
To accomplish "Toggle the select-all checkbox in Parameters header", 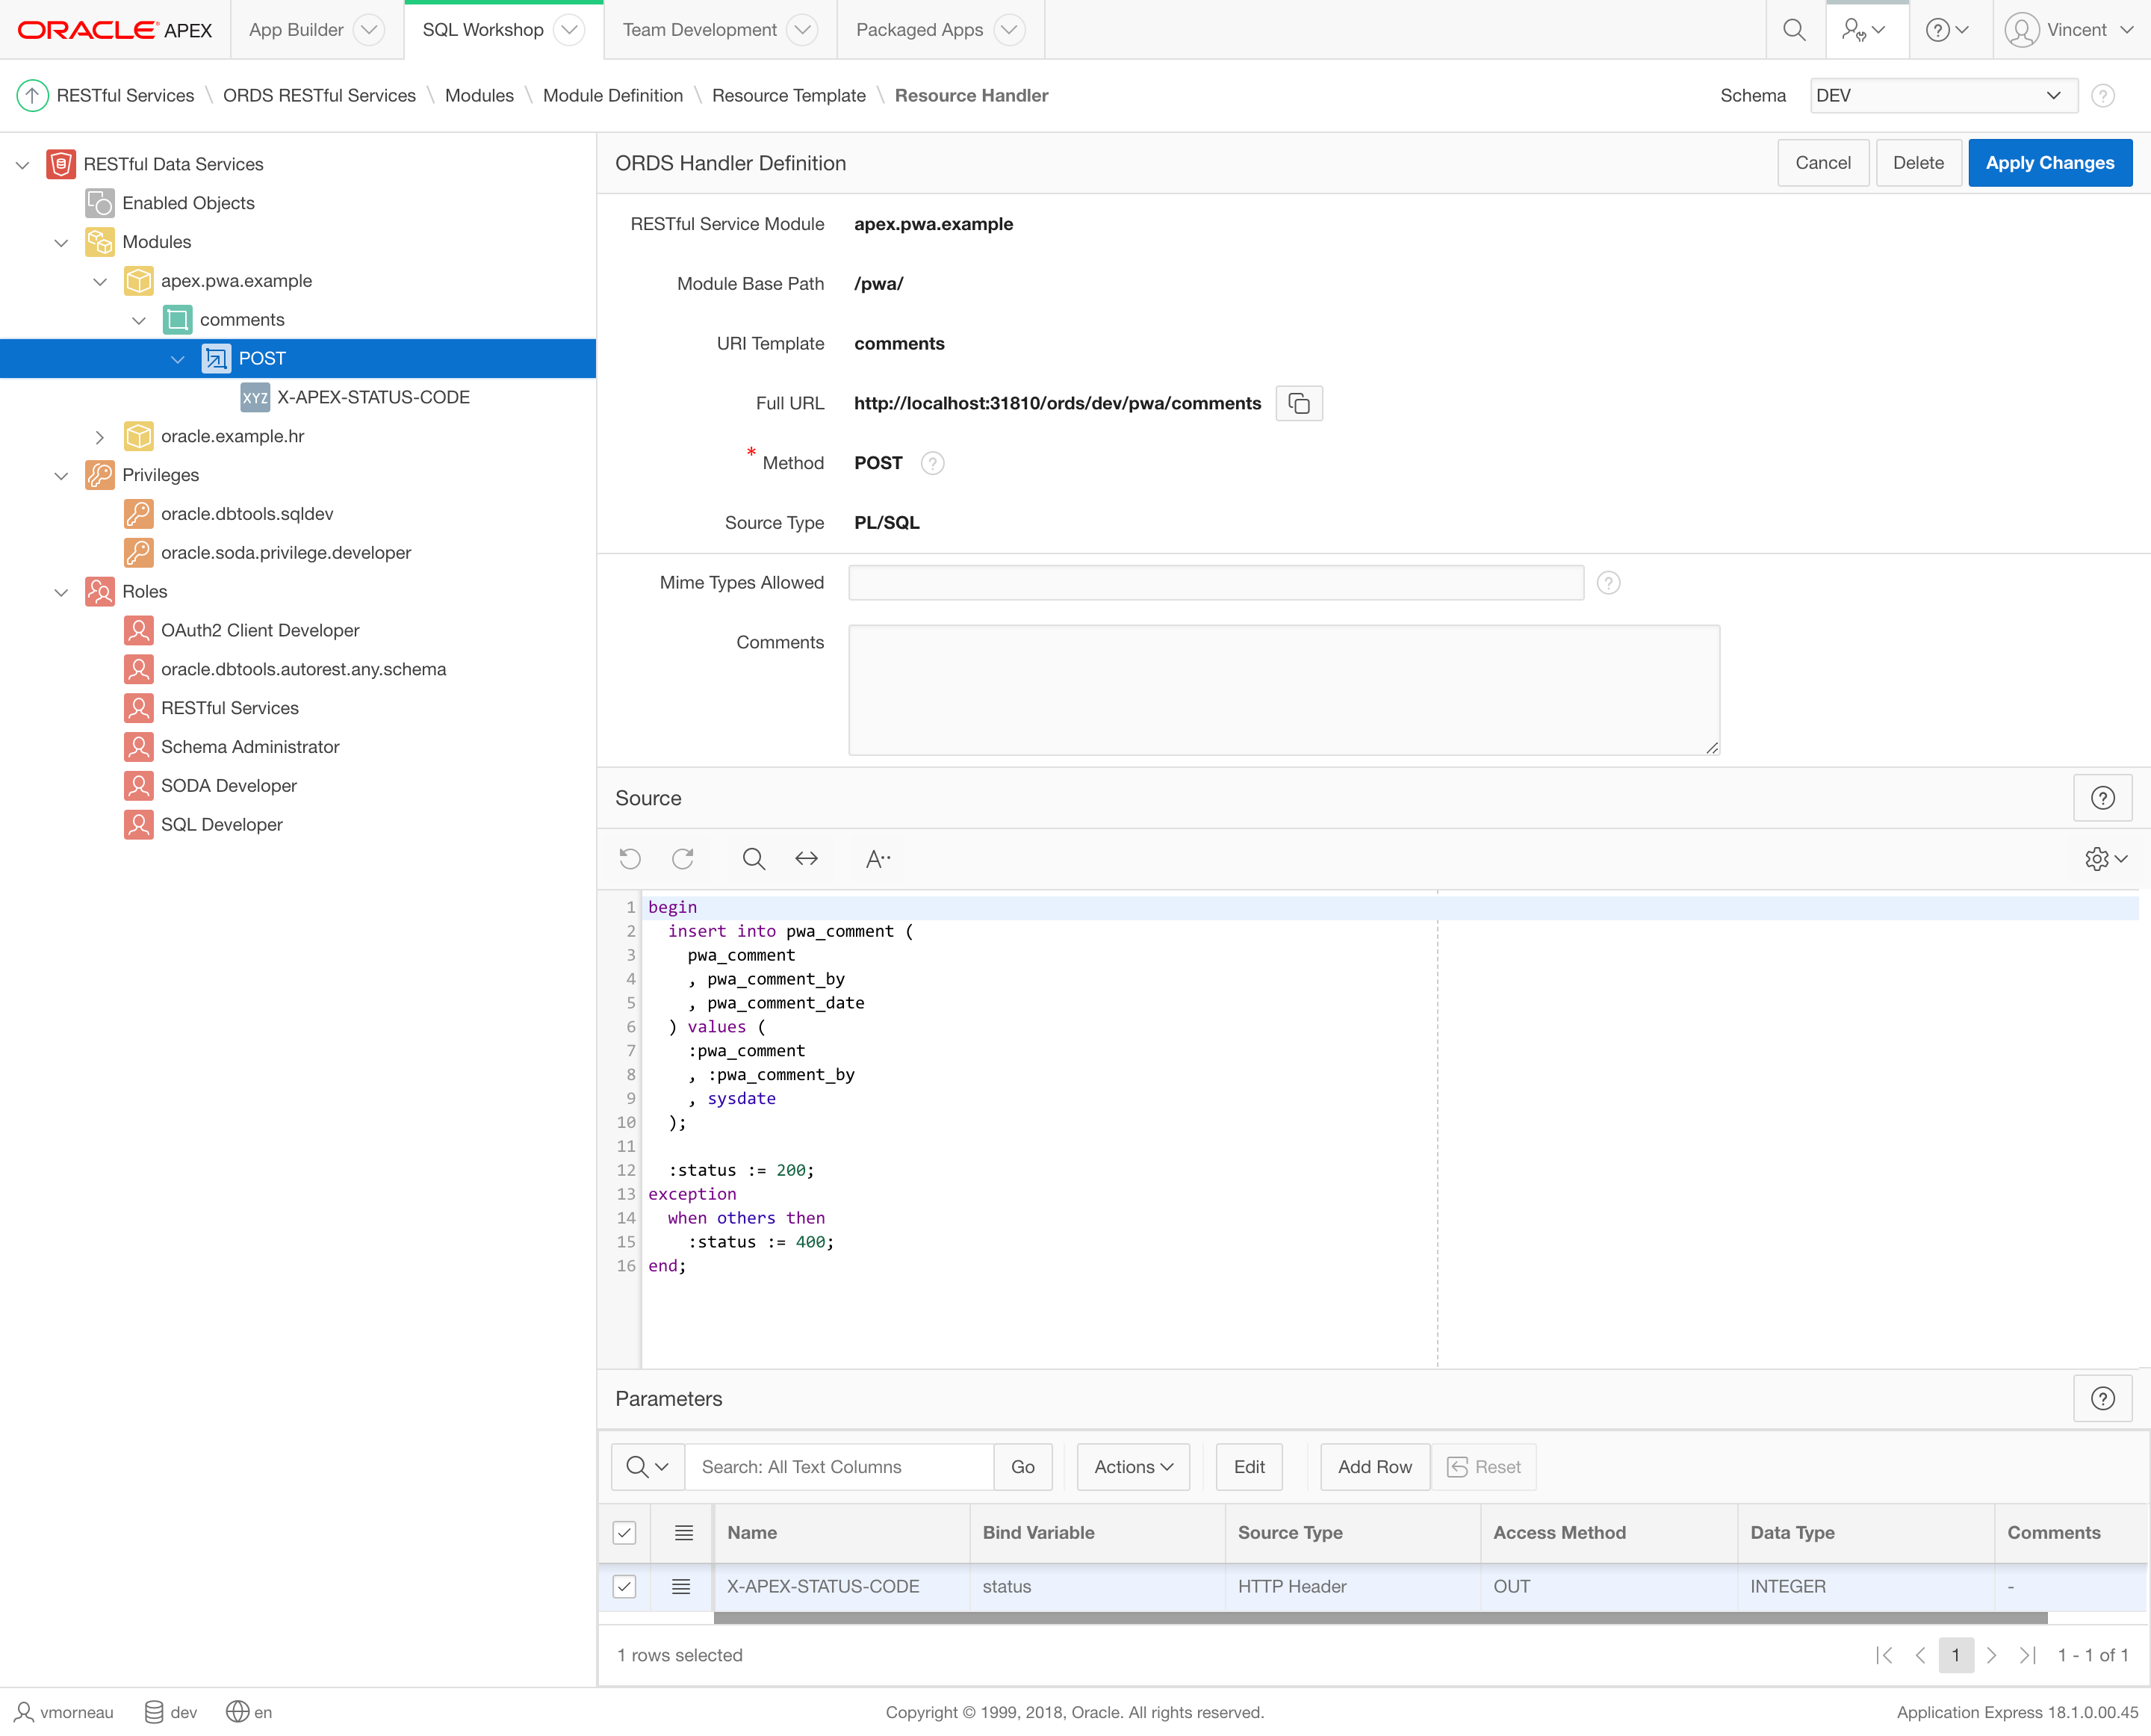I will [624, 1532].
